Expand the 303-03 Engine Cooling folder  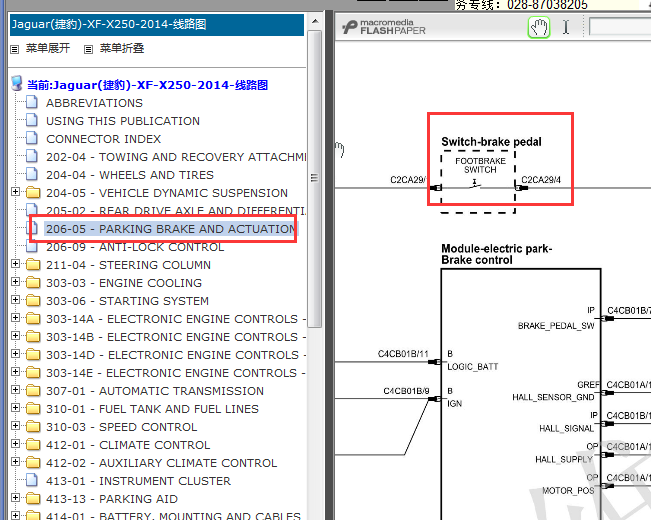pyautogui.click(x=15, y=282)
